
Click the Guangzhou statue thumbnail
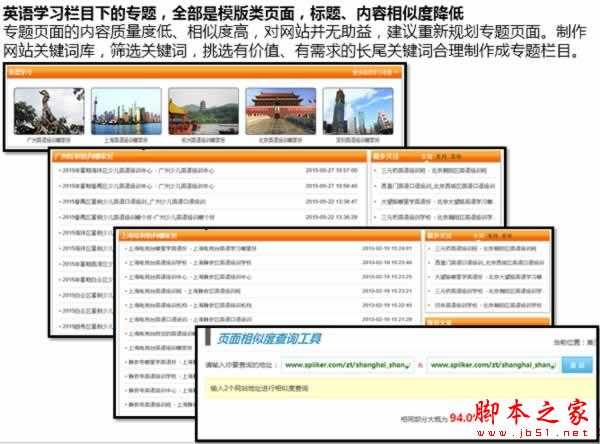click(44, 110)
